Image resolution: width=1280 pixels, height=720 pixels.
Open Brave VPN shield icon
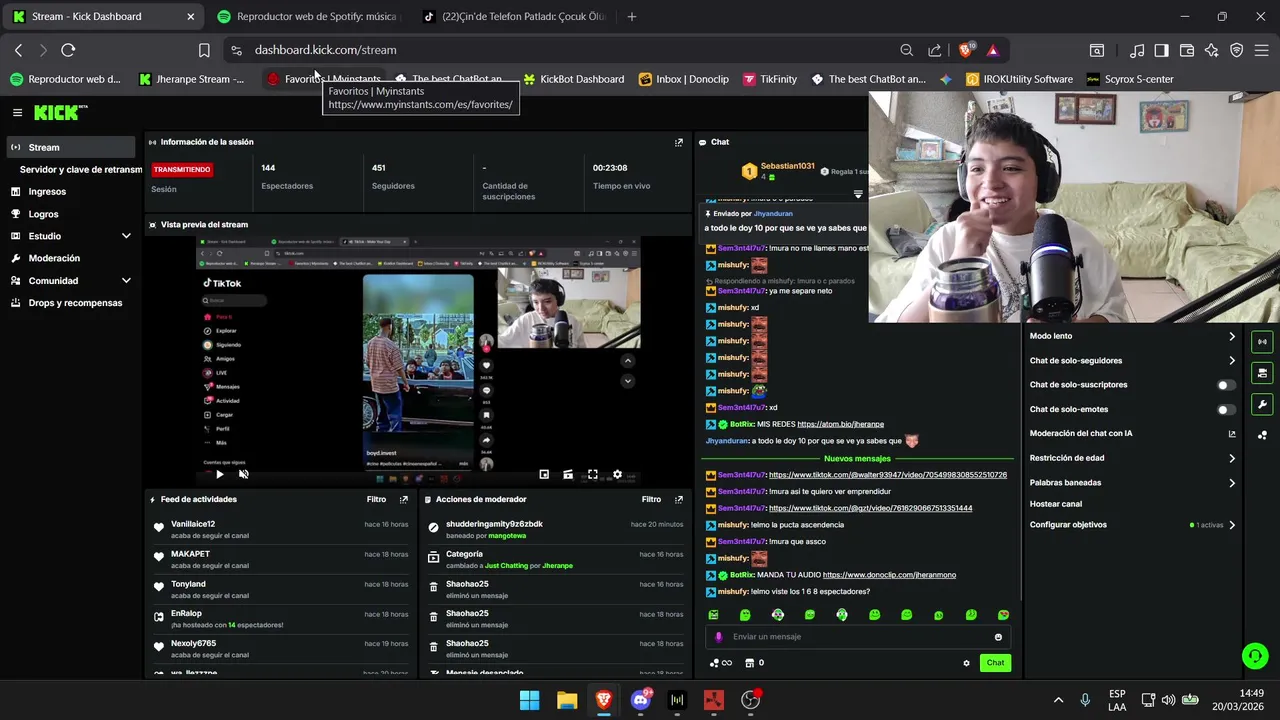pyautogui.click(x=1237, y=50)
